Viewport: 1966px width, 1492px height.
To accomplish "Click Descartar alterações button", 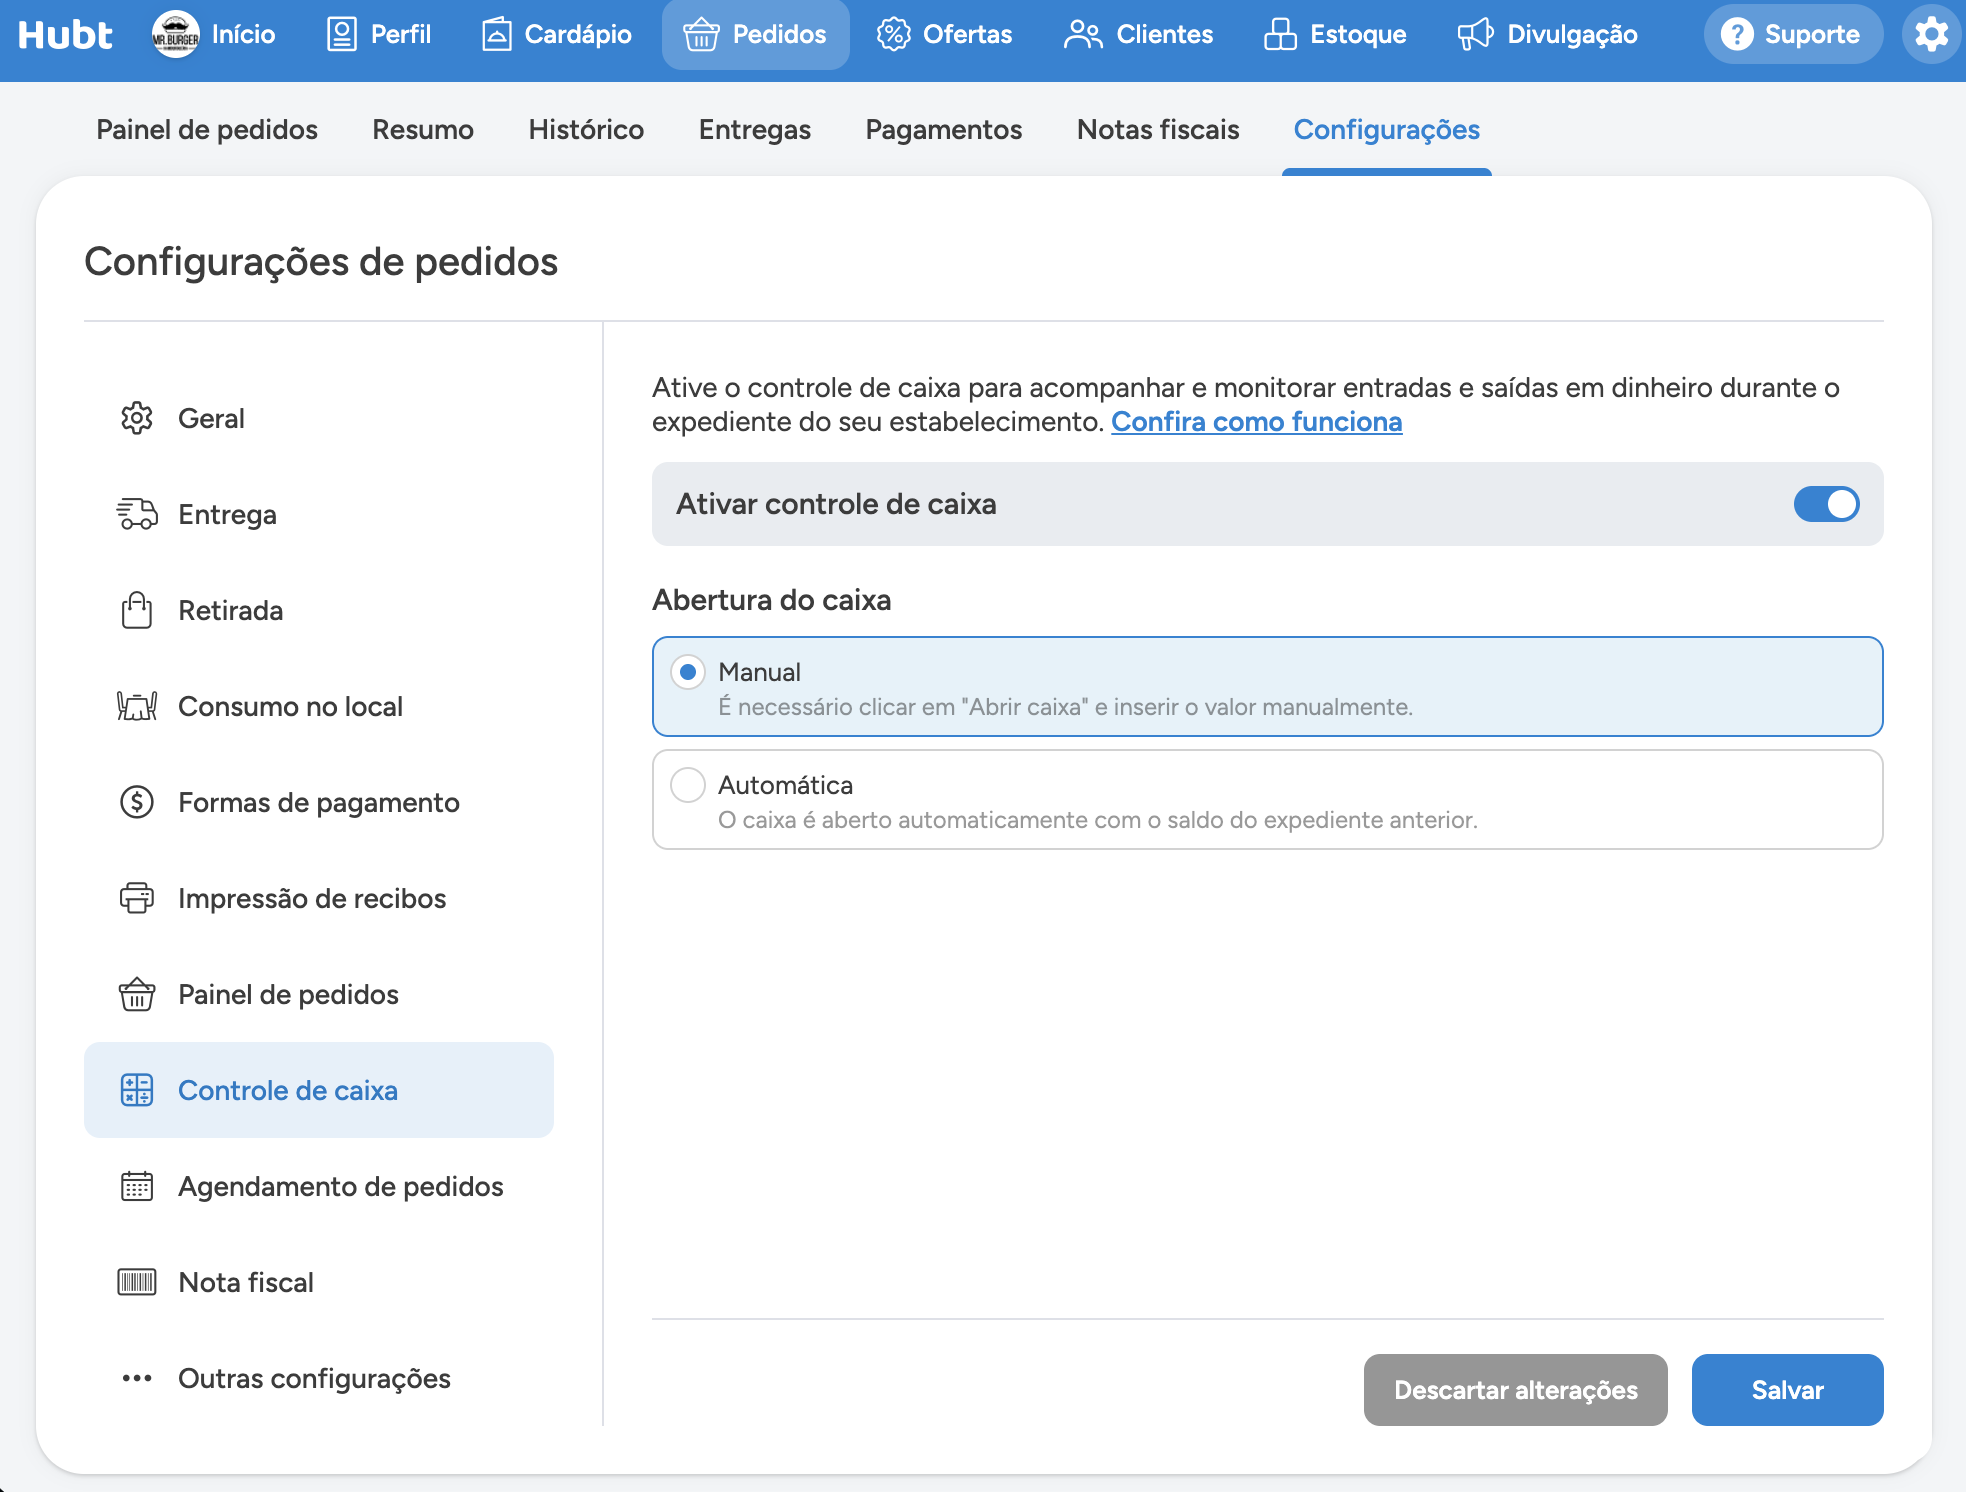I will [x=1516, y=1390].
